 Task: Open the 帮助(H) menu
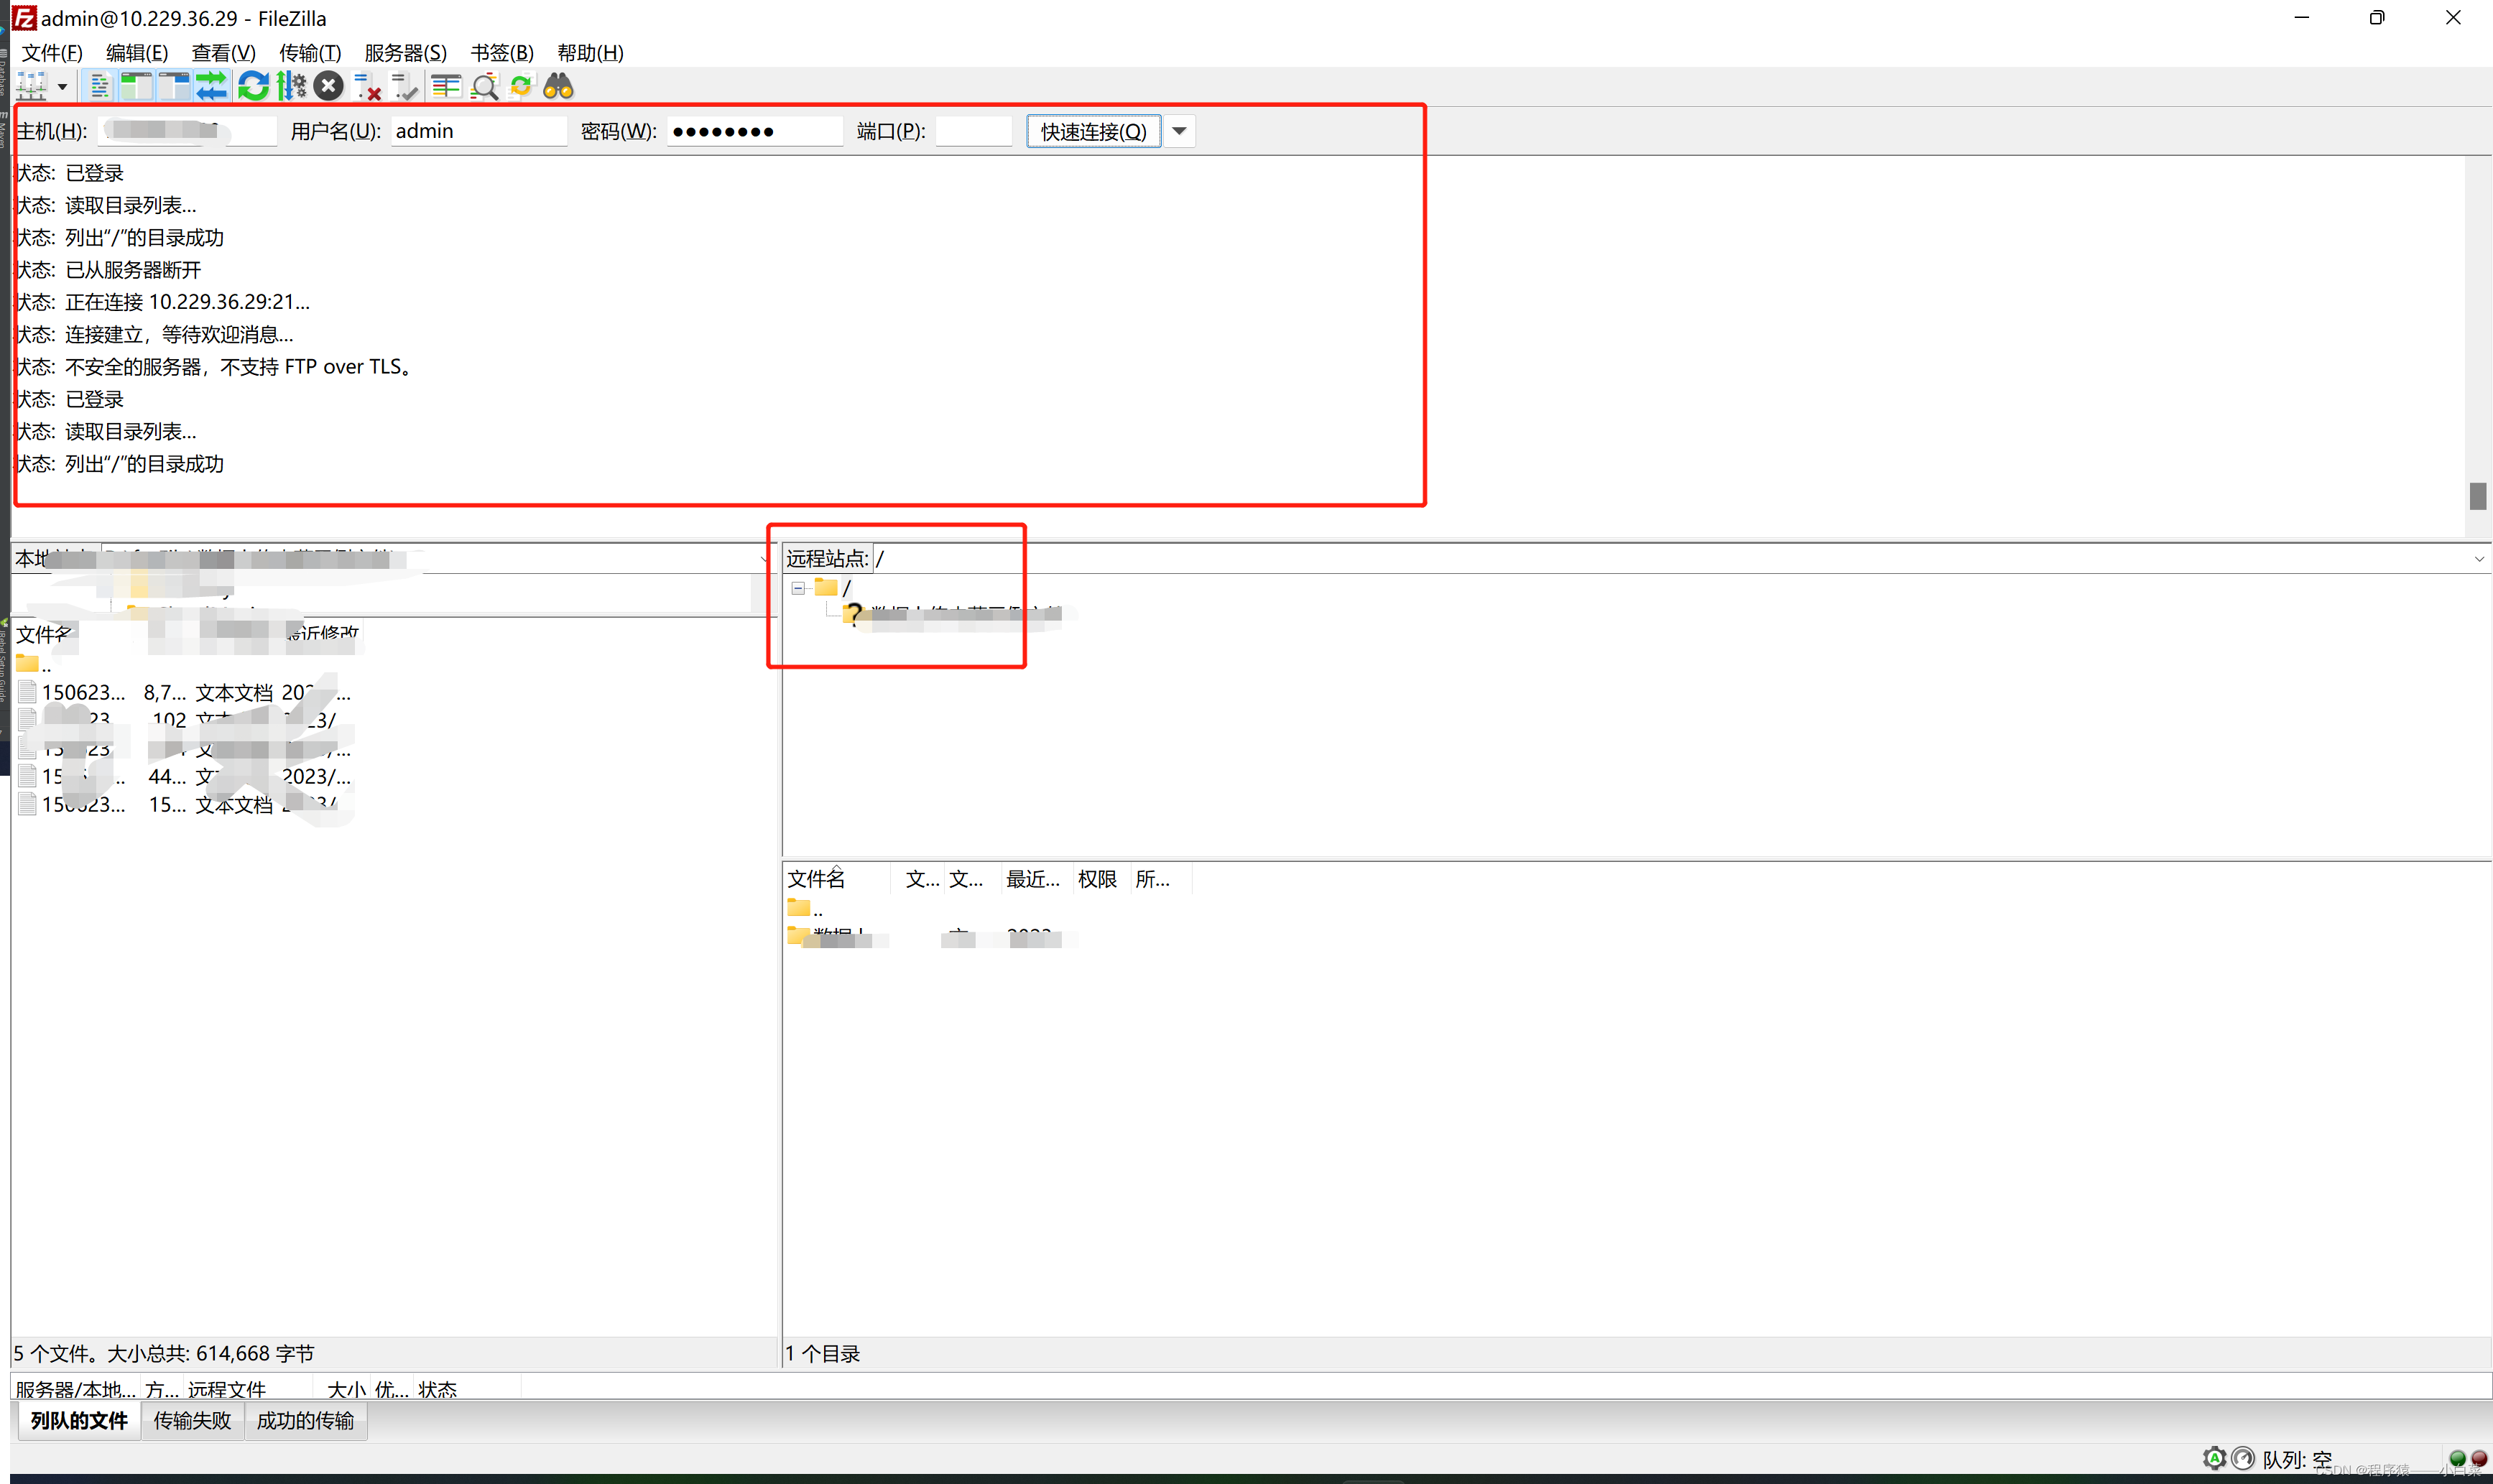tap(590, 53)
